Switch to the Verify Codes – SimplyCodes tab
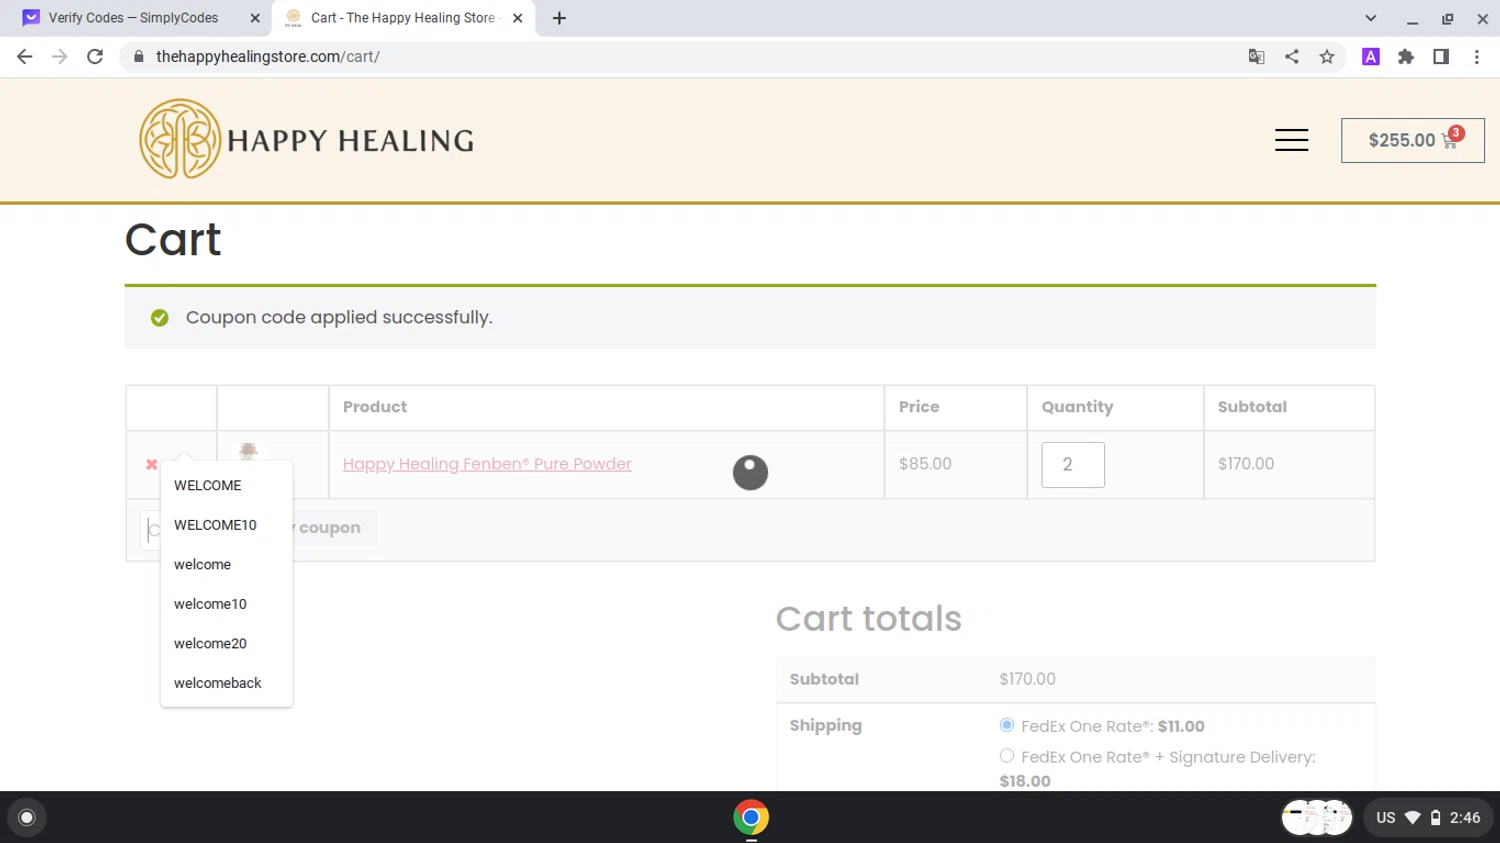This screenshot has height=843, width=1500. [x=135, y=18]
